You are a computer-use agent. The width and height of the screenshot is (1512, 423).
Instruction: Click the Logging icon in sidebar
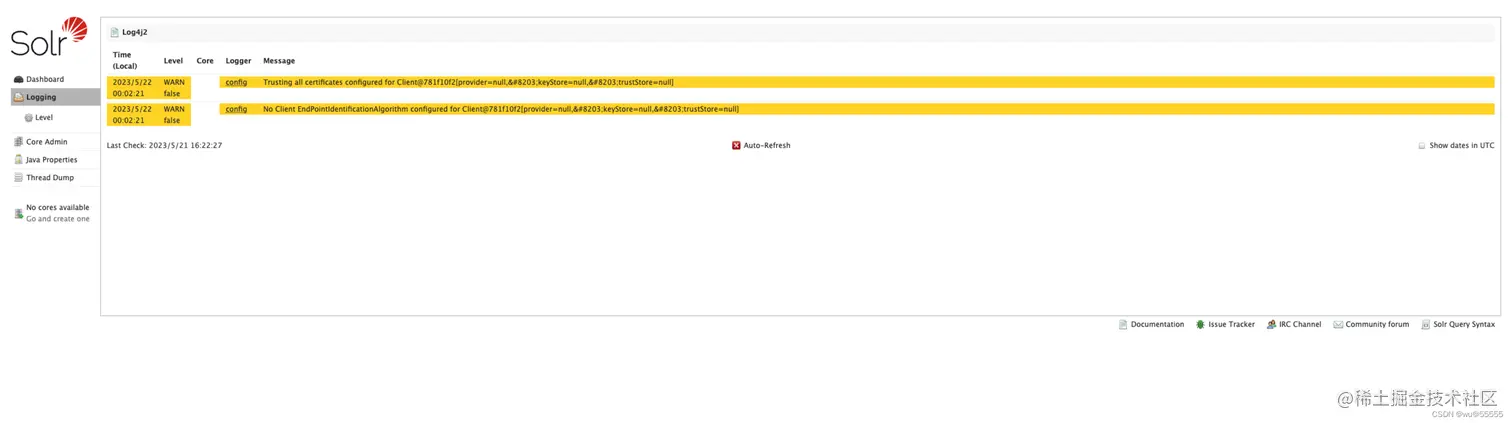point(18,97)
